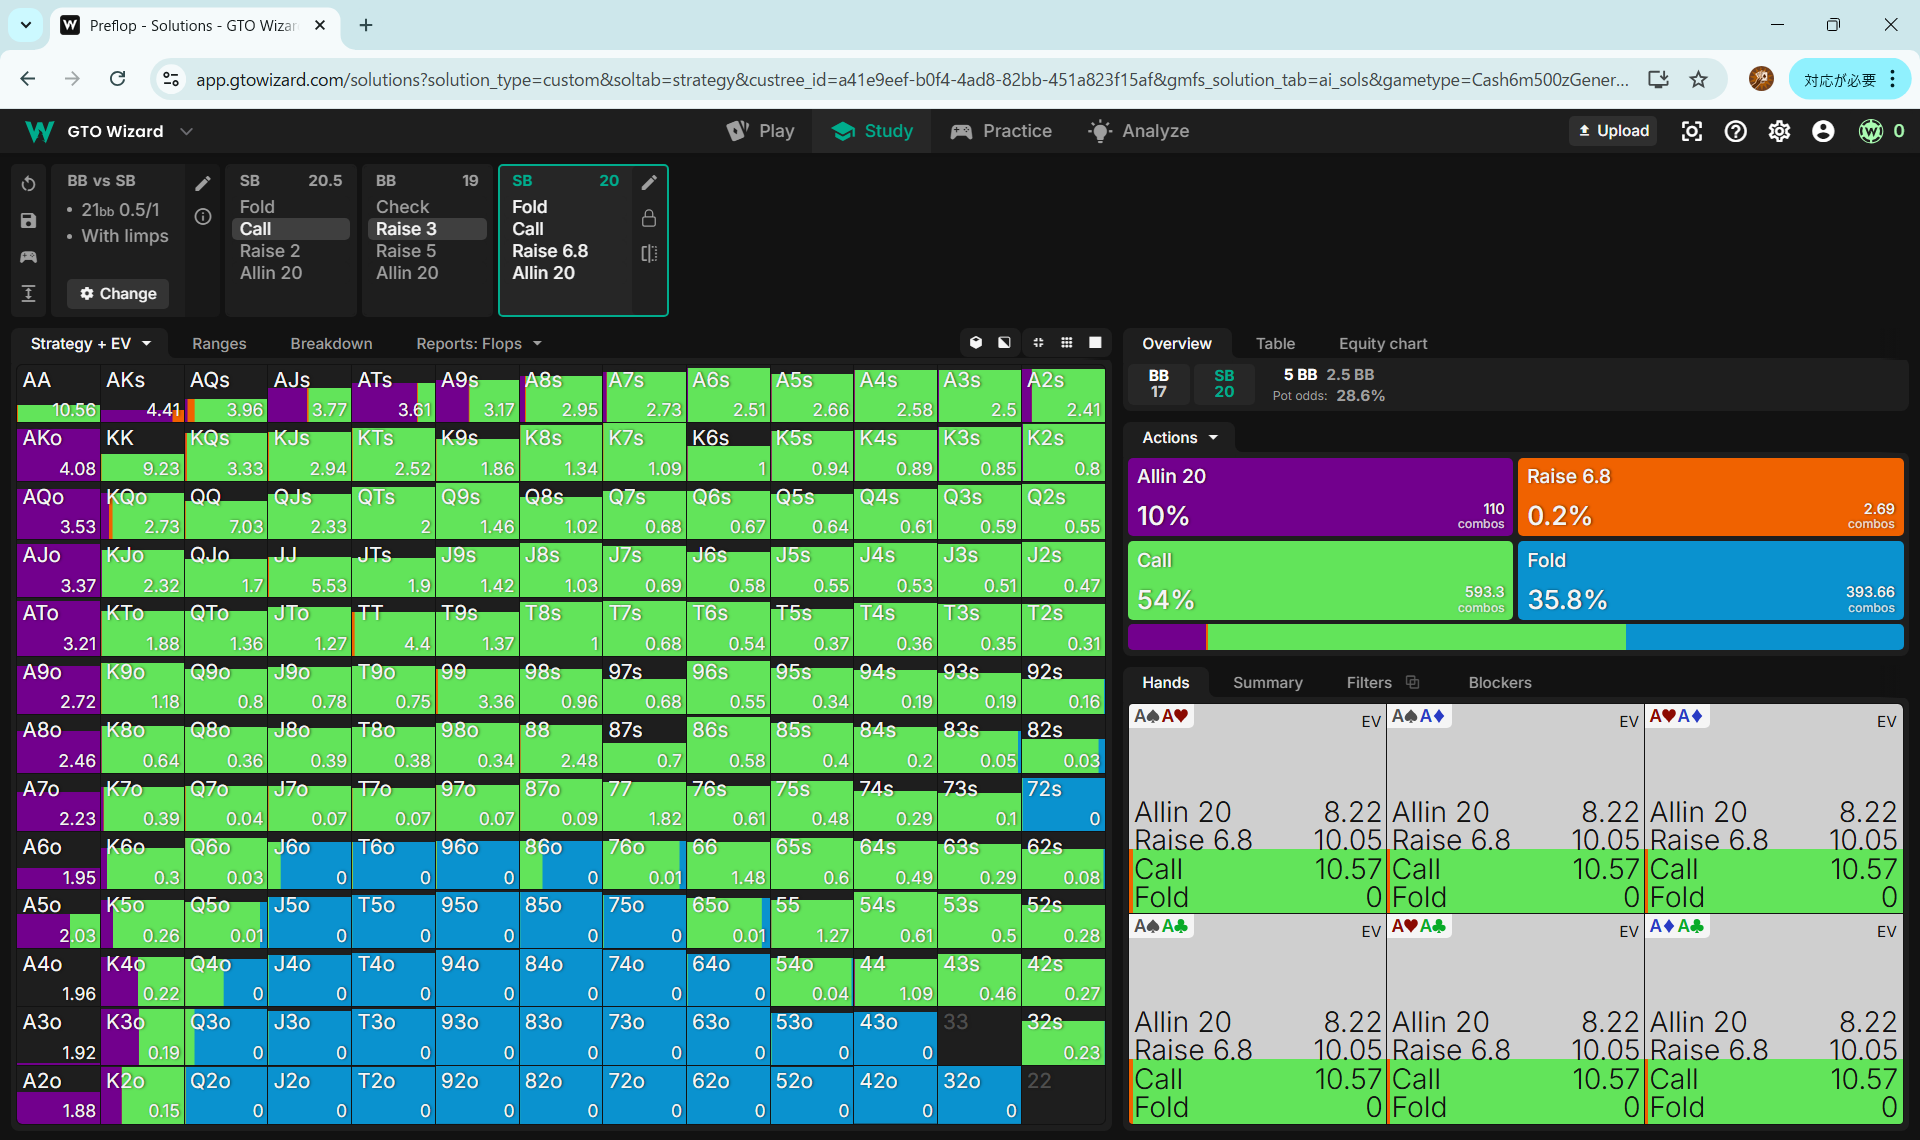This screenshot has width=1920, height=1140.
Task: Click the reset arrow icon in left sidebar
Action: point(28,184)
